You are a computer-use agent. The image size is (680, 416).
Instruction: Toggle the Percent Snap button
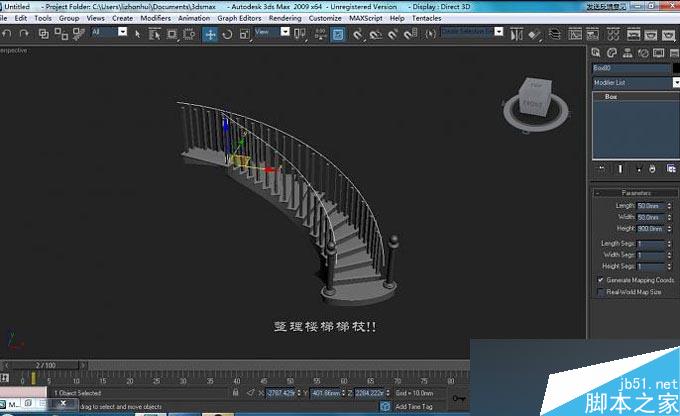pos(393,34)
